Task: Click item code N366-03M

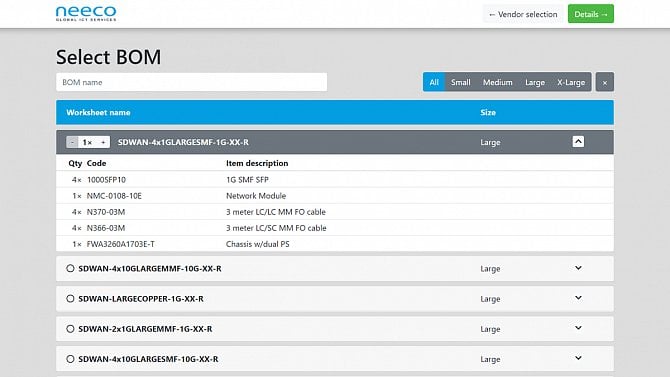Action: [106, 228]
